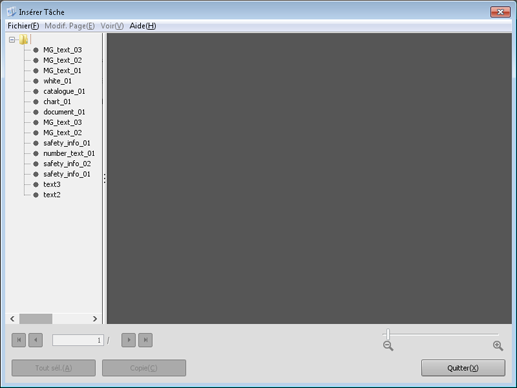Select the number_text_01 tree item

69,153
